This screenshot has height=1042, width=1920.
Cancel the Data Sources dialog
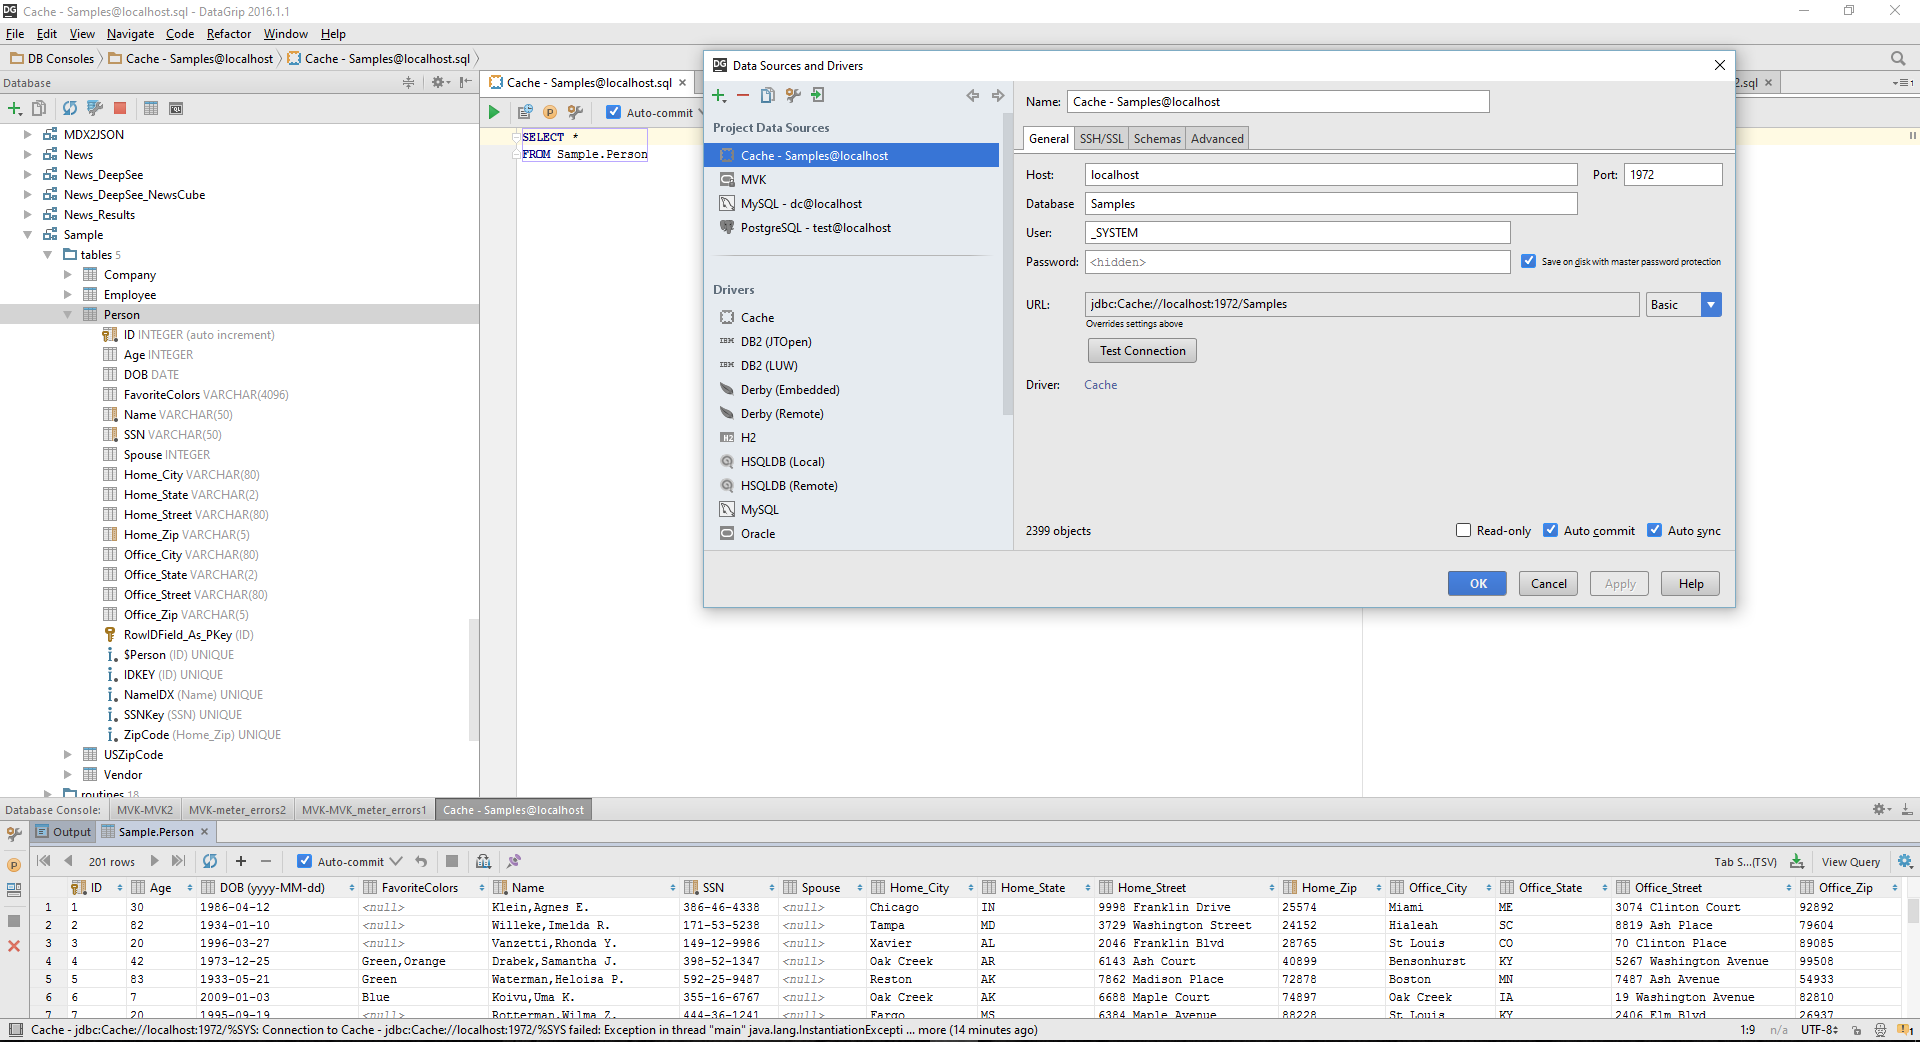1548,583
